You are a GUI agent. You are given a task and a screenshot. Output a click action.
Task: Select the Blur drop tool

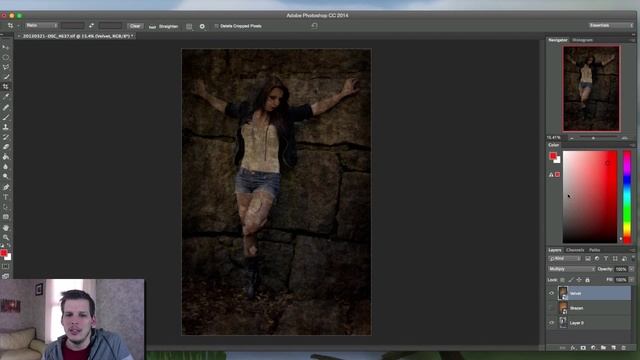click(6, 167)
